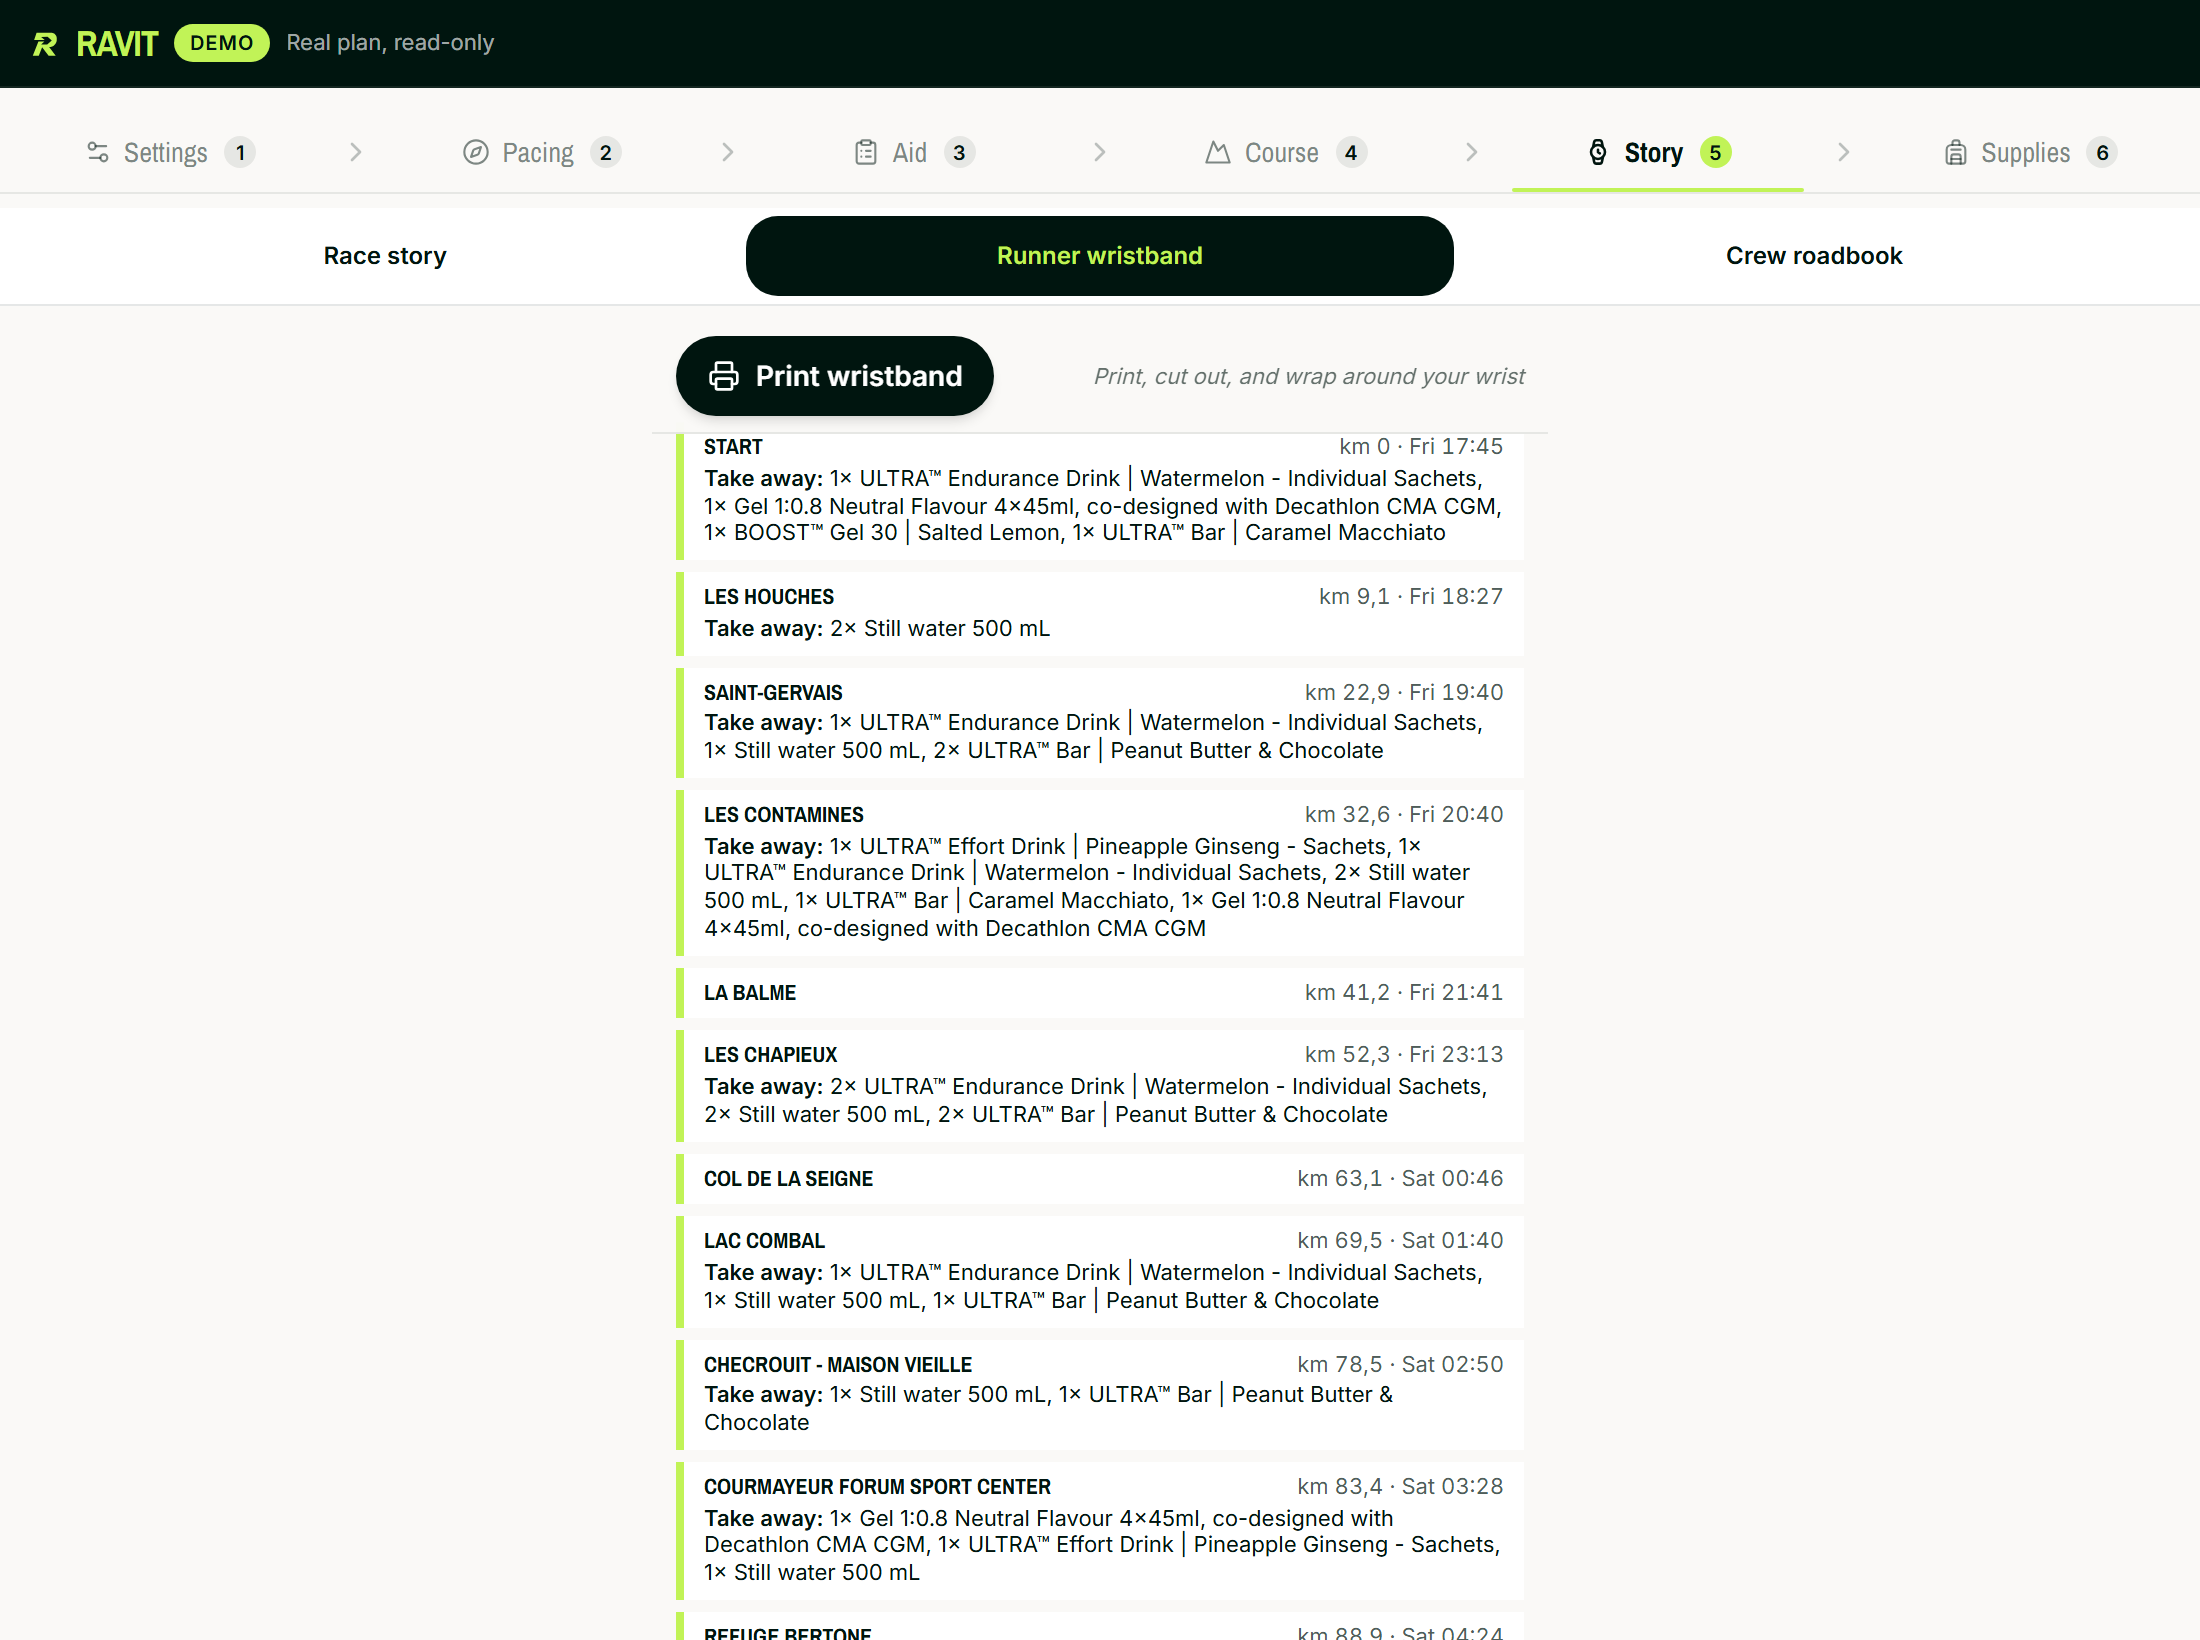The image size is (2200, 1640).
Task: Click the chevron after Settings step
Action: pyautogui.click(x=356, y=152)
